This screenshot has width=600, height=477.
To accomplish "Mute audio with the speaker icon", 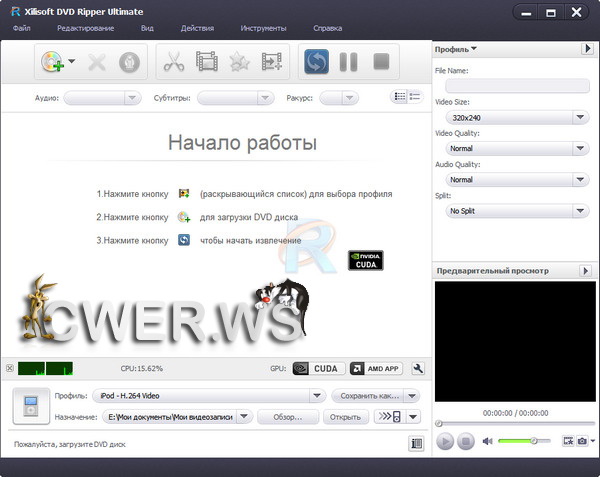I will (x=488, y=441).
